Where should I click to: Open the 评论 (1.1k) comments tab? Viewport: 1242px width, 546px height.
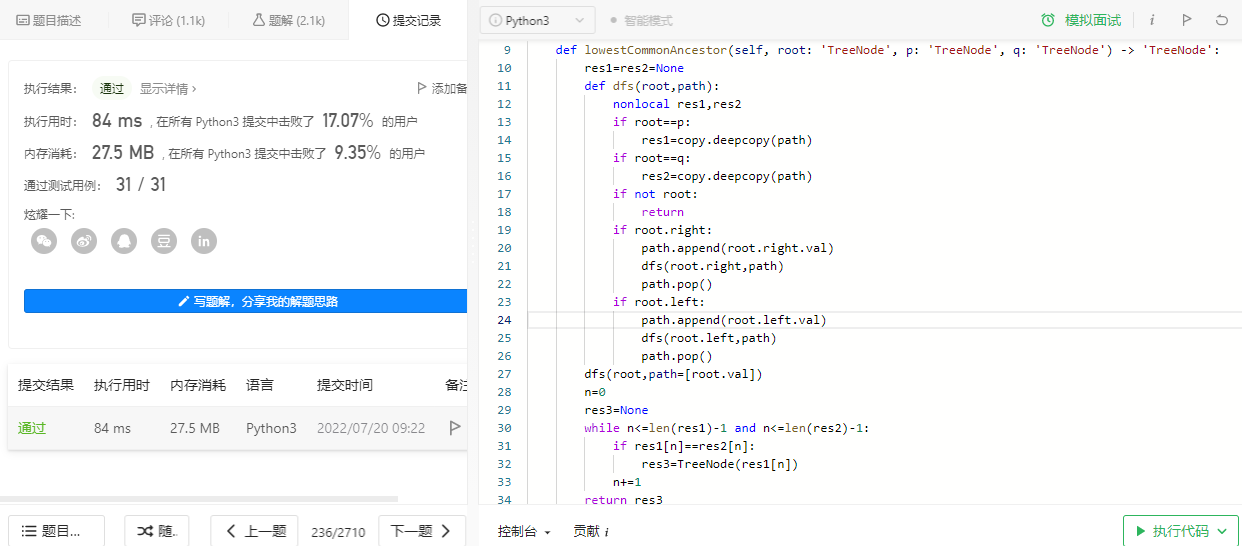[x=168, y=20]
